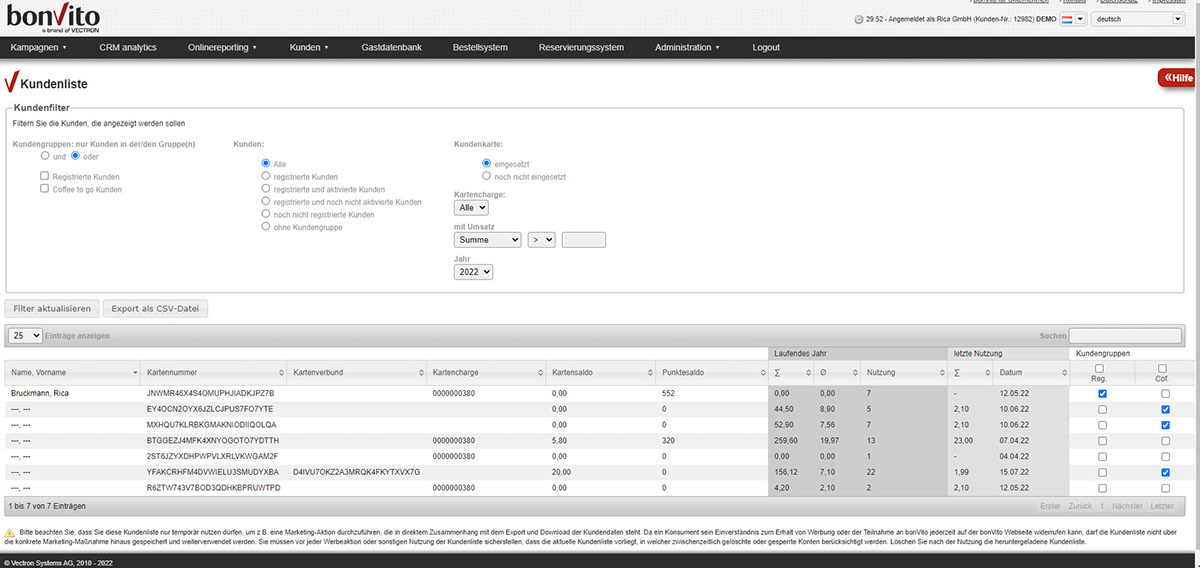This screenshot has width=1200, height=568.
Task: Toggle Cof. checkbox for card EY4OCN2OYX6JZLCJPUS7FO7YTE
Action: tap(1165, 409)
